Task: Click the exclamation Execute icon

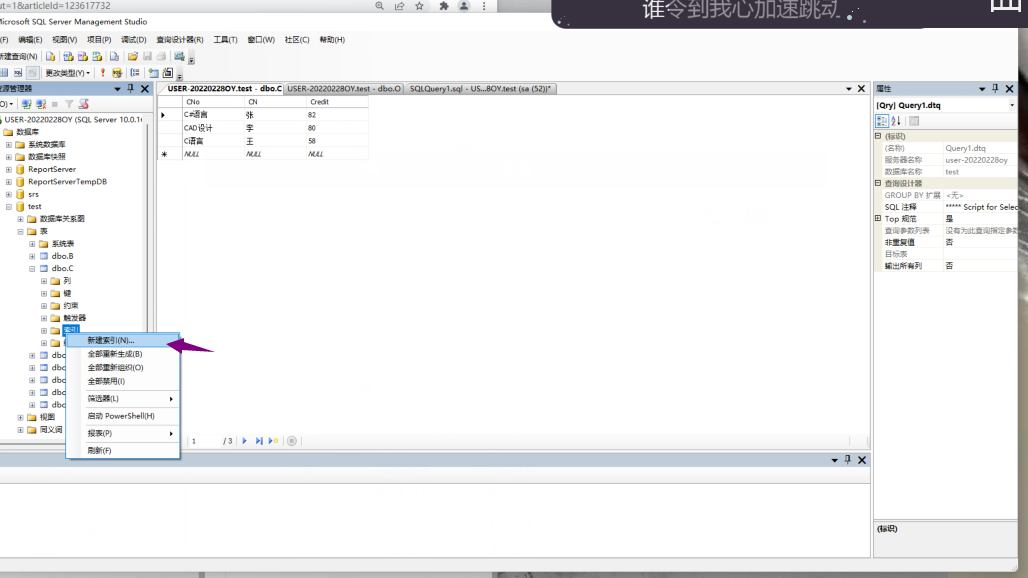Action: (103, 72)
